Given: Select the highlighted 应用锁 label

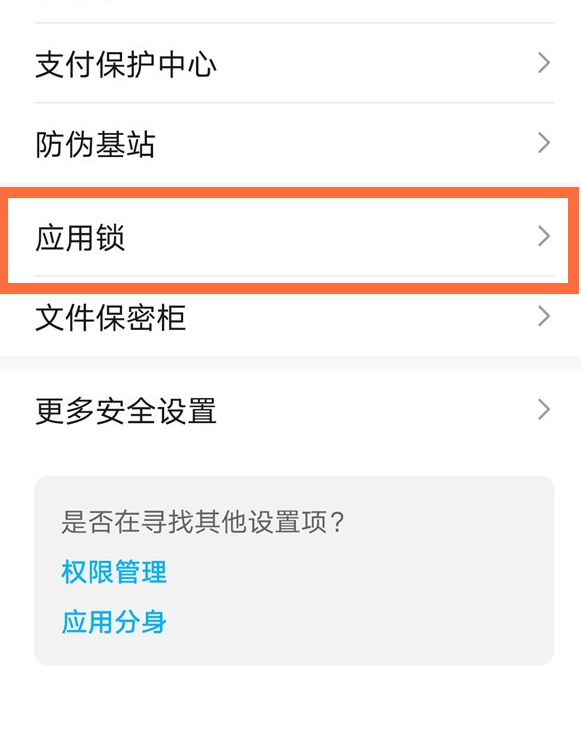Looking at the screenshot, I should [80, 237].
